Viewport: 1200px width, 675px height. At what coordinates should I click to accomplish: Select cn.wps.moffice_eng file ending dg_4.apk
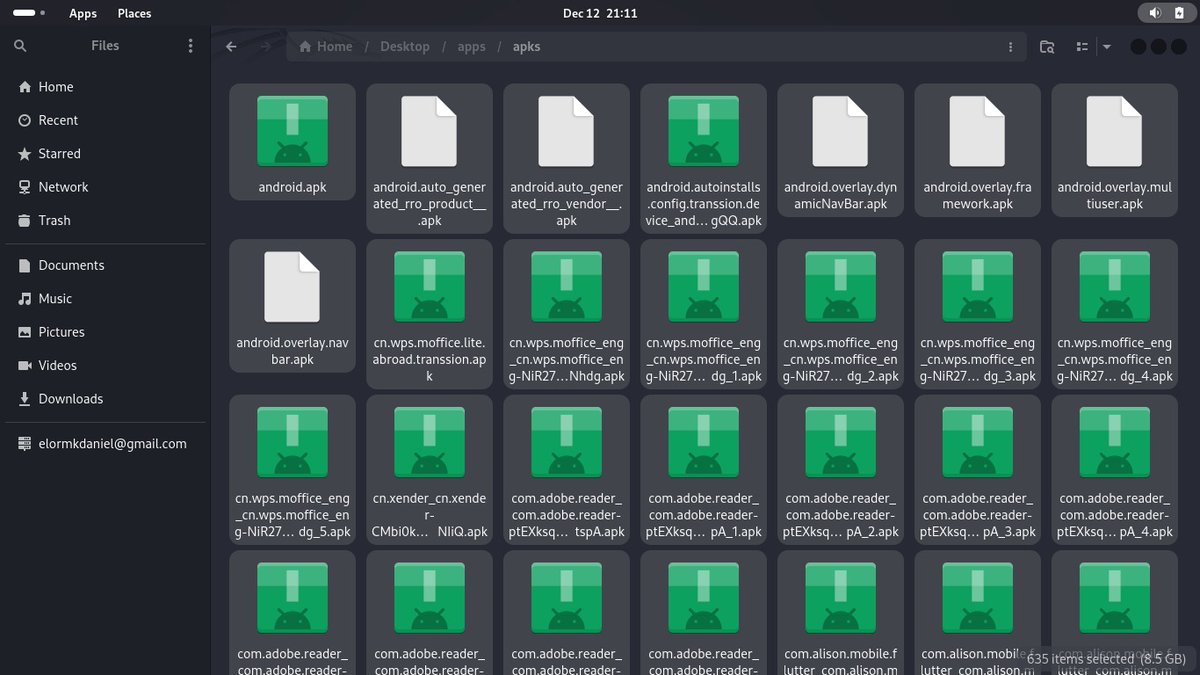pos(1114,313)
